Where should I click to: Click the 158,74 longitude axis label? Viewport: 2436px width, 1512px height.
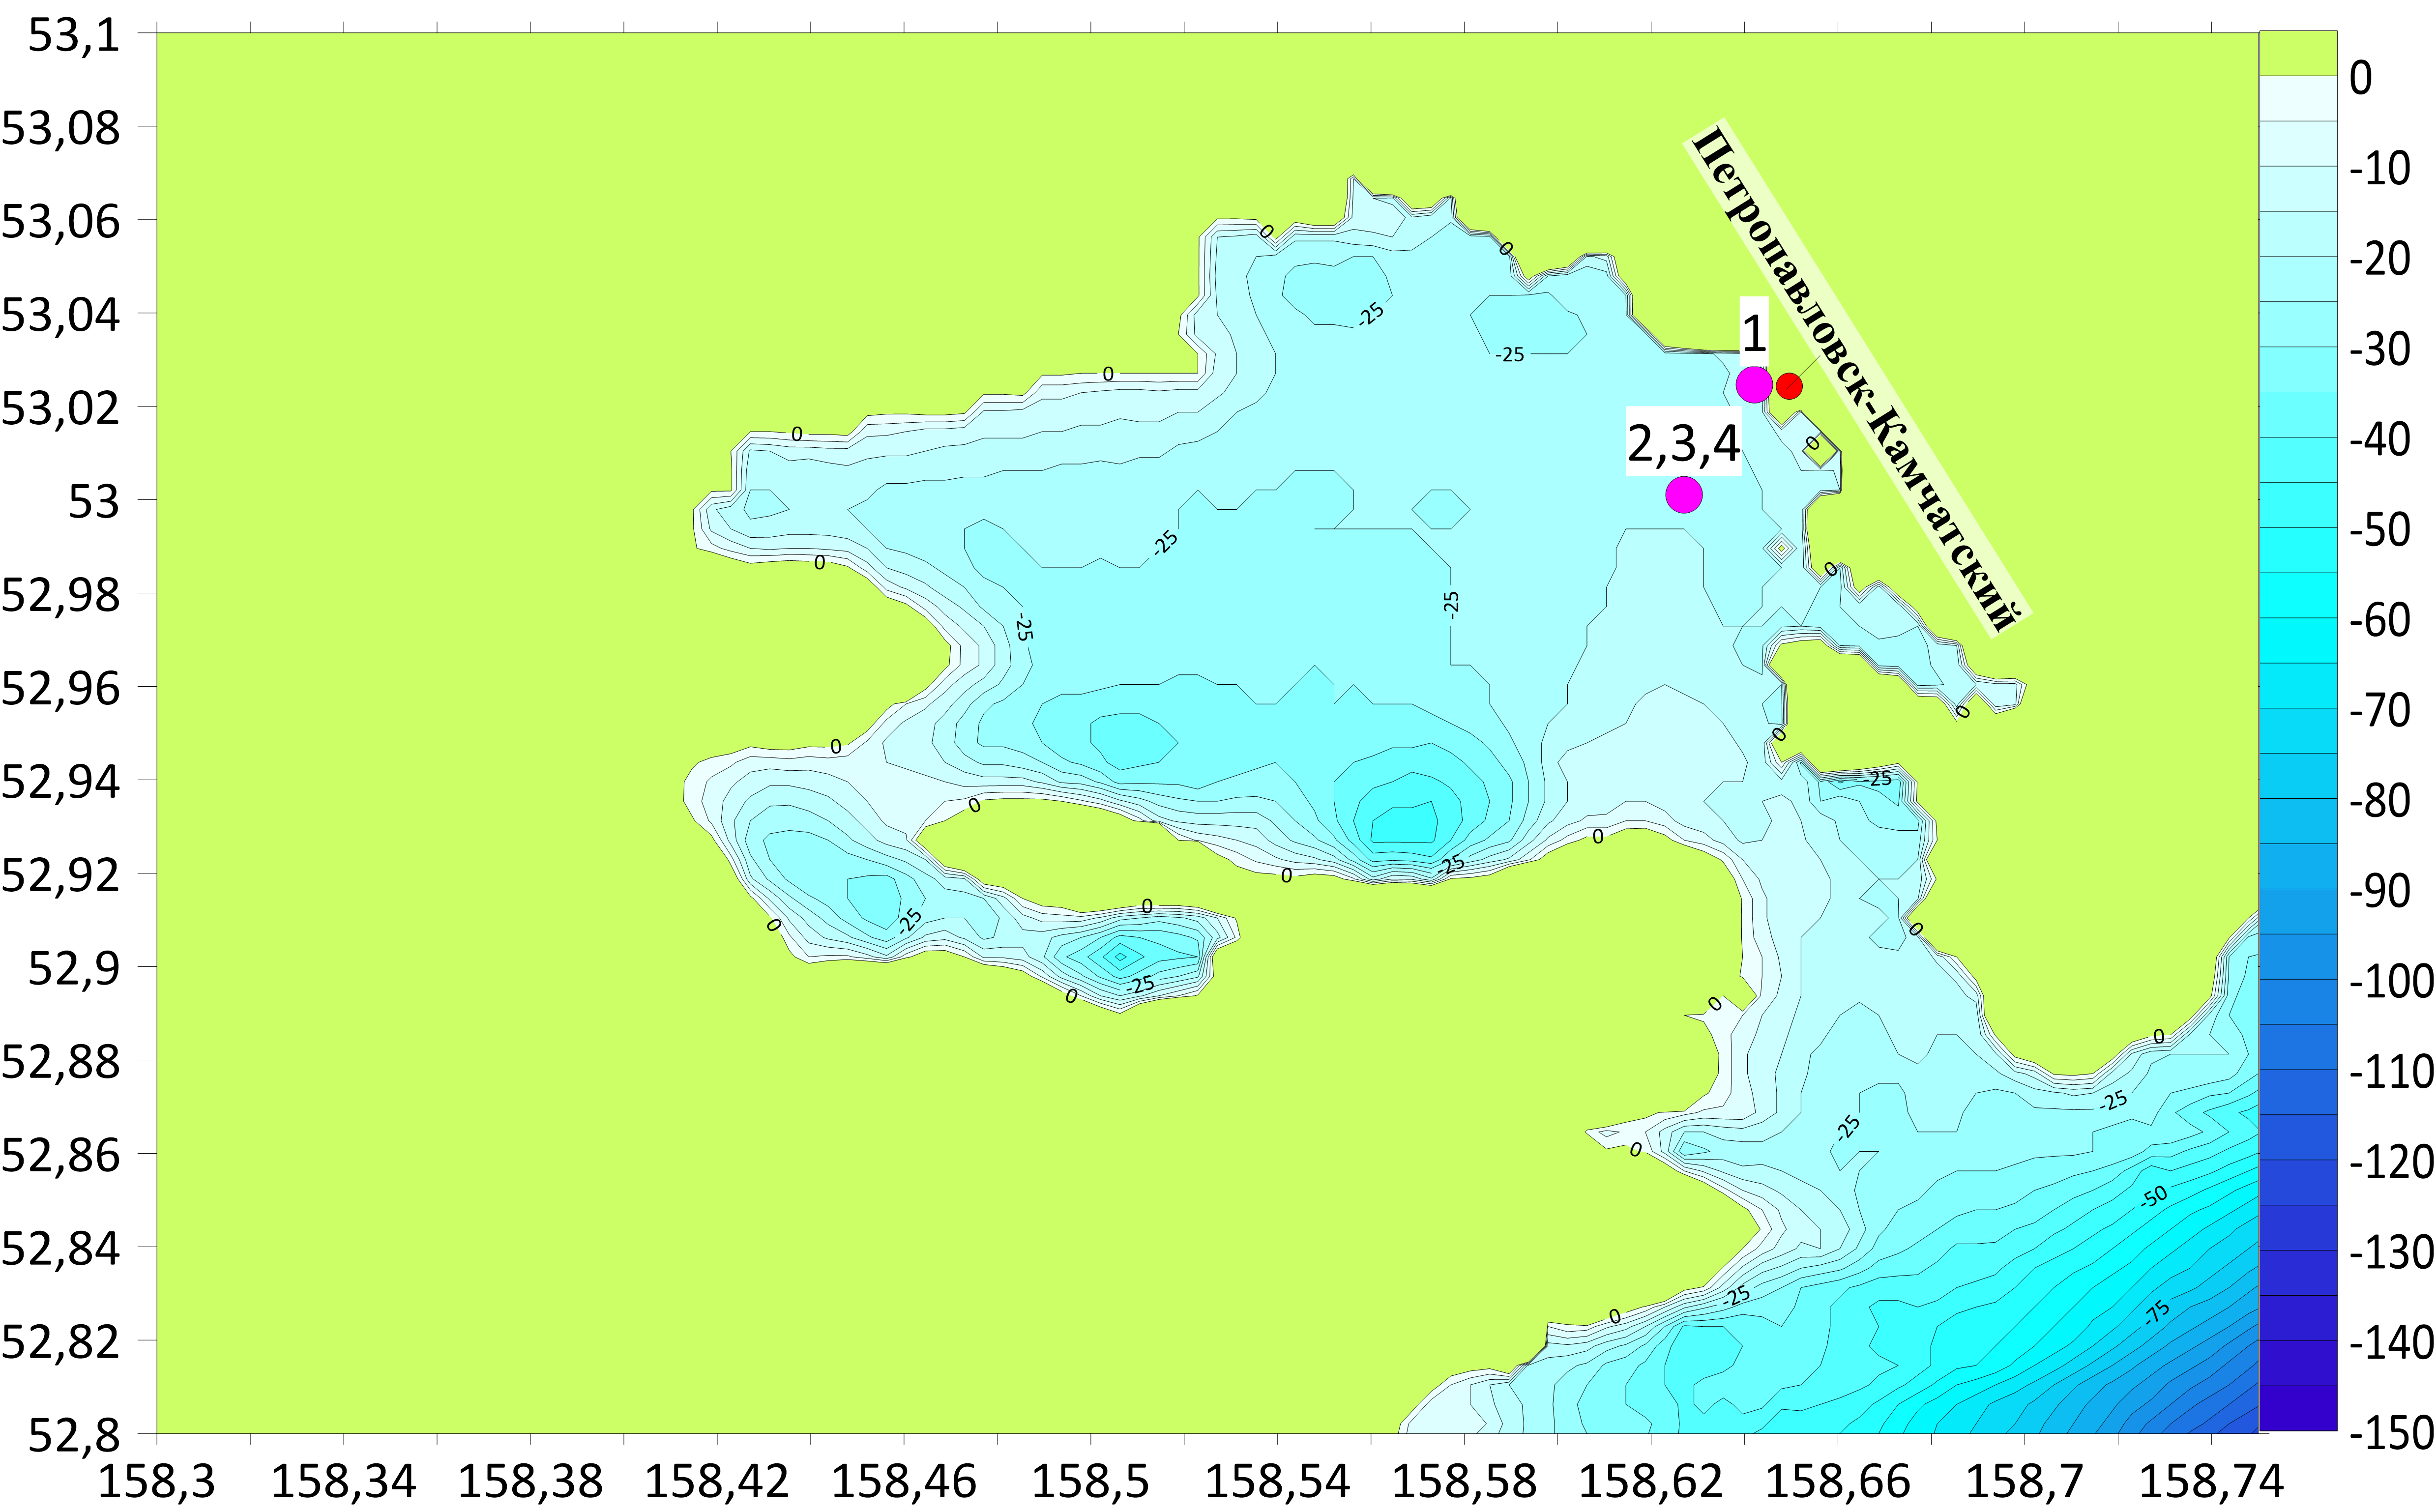(x=2211, y=1482)
